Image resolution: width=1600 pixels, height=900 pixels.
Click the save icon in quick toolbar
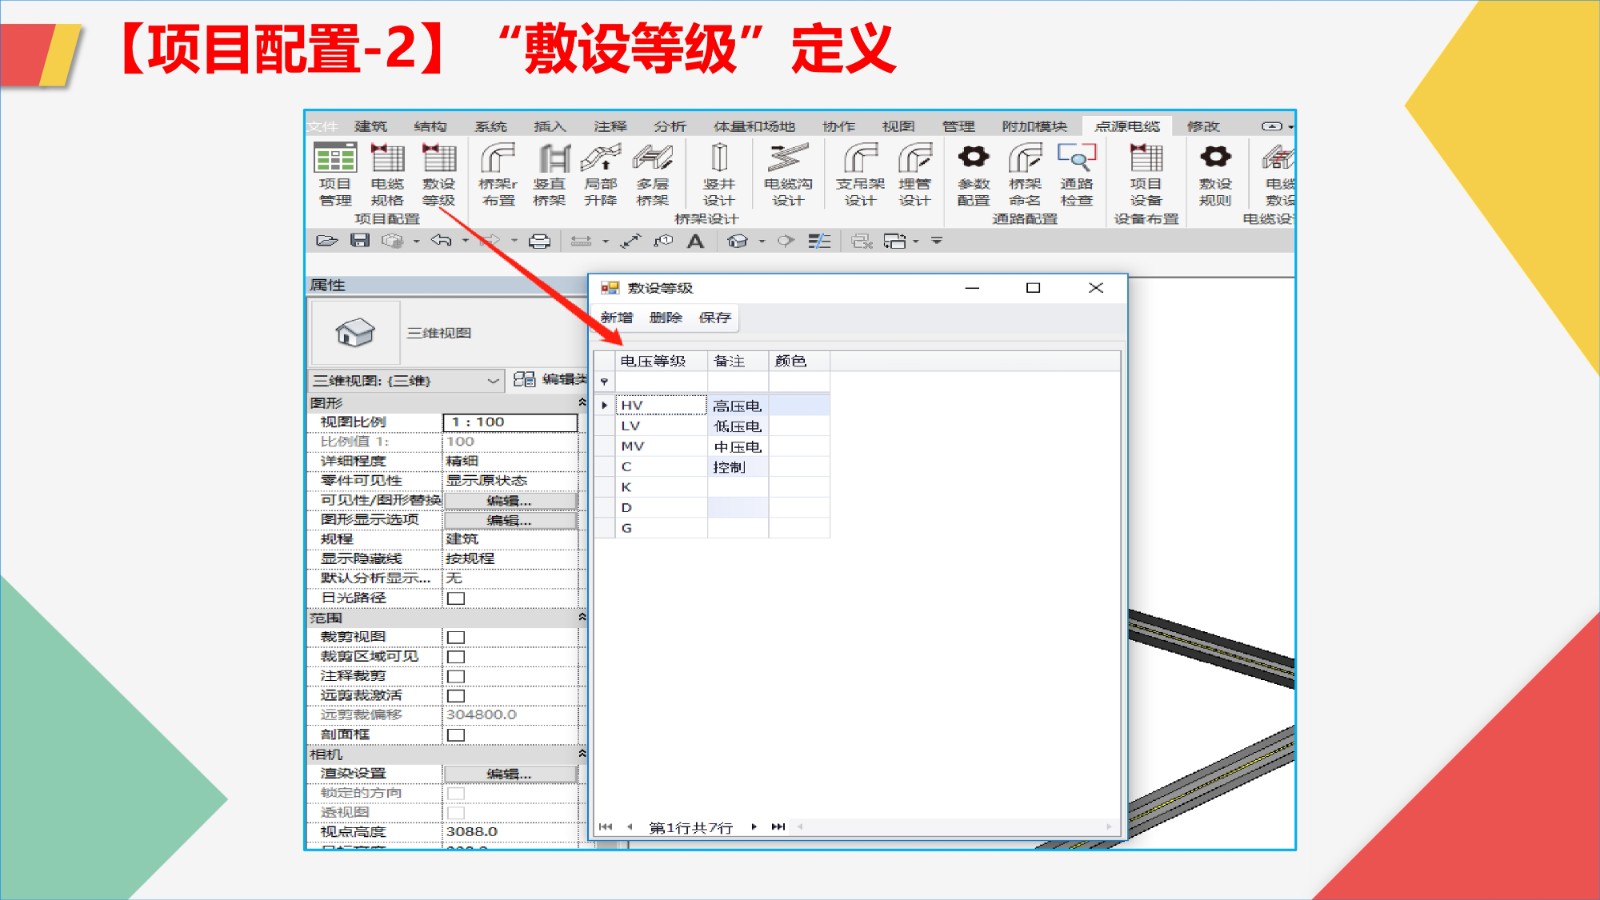(360, 241)
